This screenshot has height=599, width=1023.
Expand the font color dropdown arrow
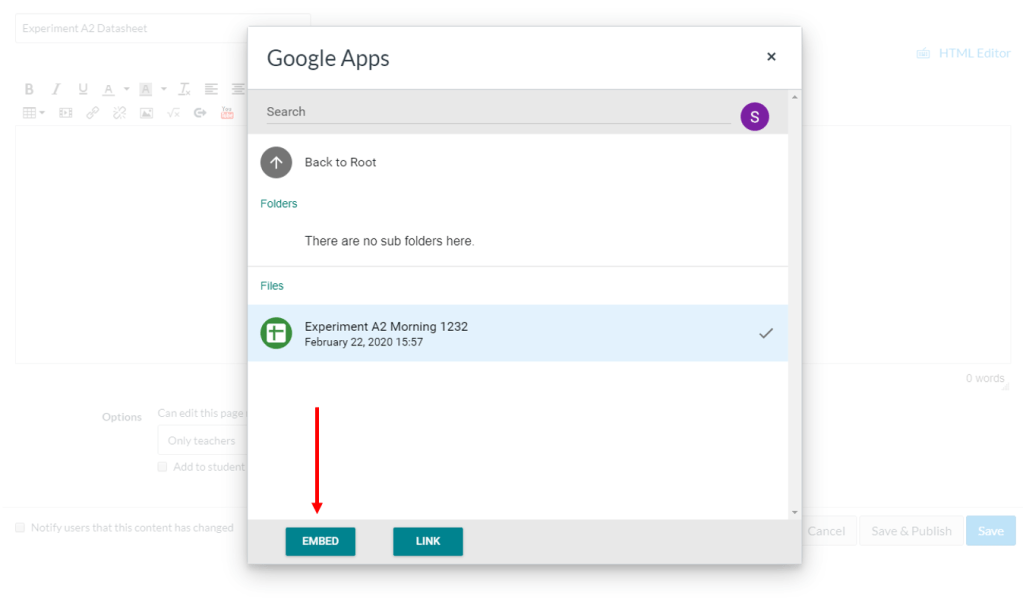coord(126,89)
